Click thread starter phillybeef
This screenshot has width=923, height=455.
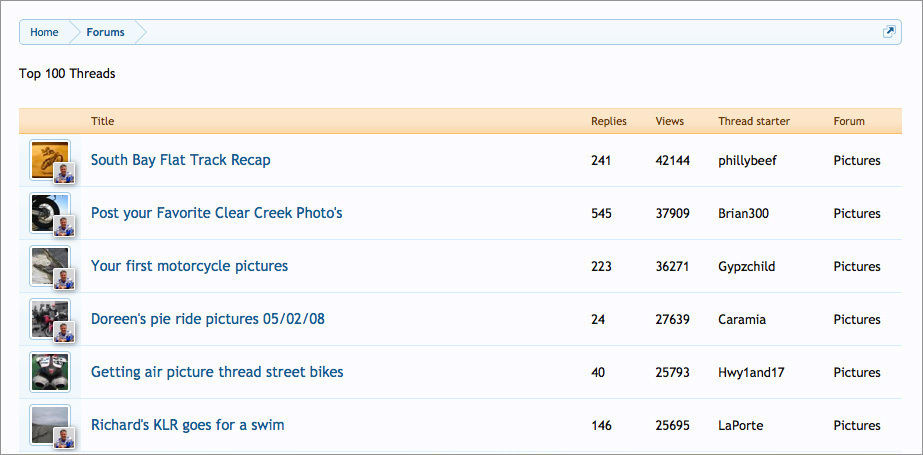pos(747,160)
